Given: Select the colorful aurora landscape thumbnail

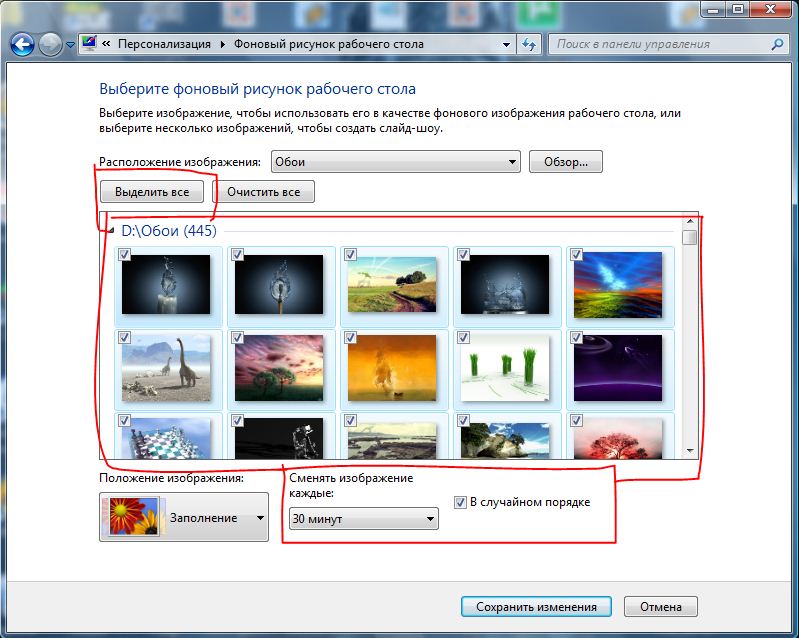Looking at the screenshot, I should point(618,284).
